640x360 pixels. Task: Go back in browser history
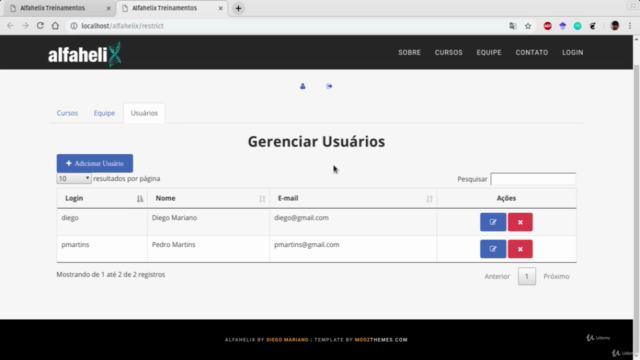click(x=10, y=26)
